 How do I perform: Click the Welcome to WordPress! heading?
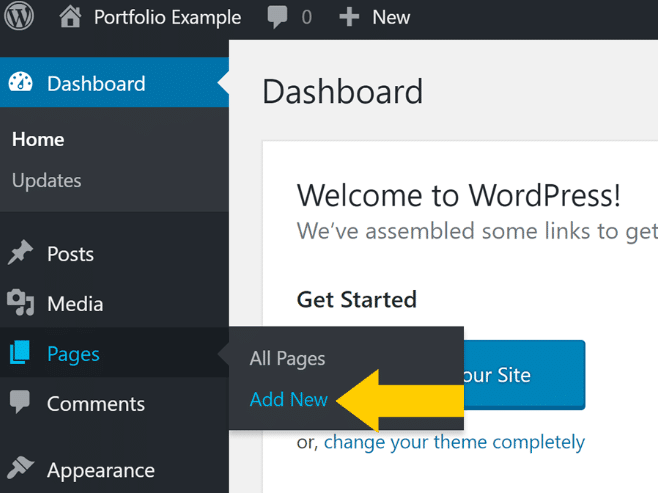(x=458, y=196)
